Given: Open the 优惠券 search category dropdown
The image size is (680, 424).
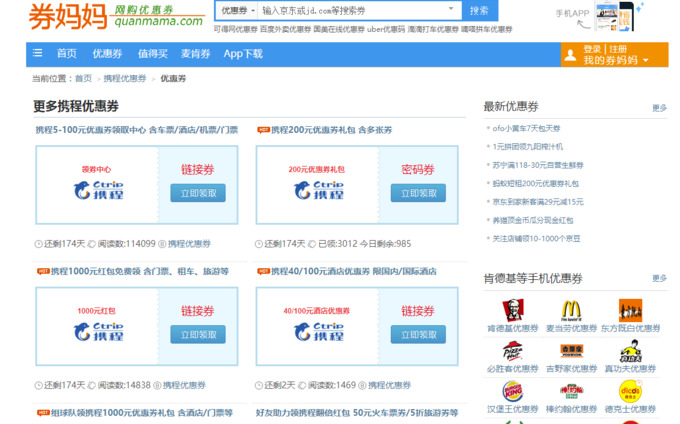Looking at the screenshot, I should tap(237, 10).
